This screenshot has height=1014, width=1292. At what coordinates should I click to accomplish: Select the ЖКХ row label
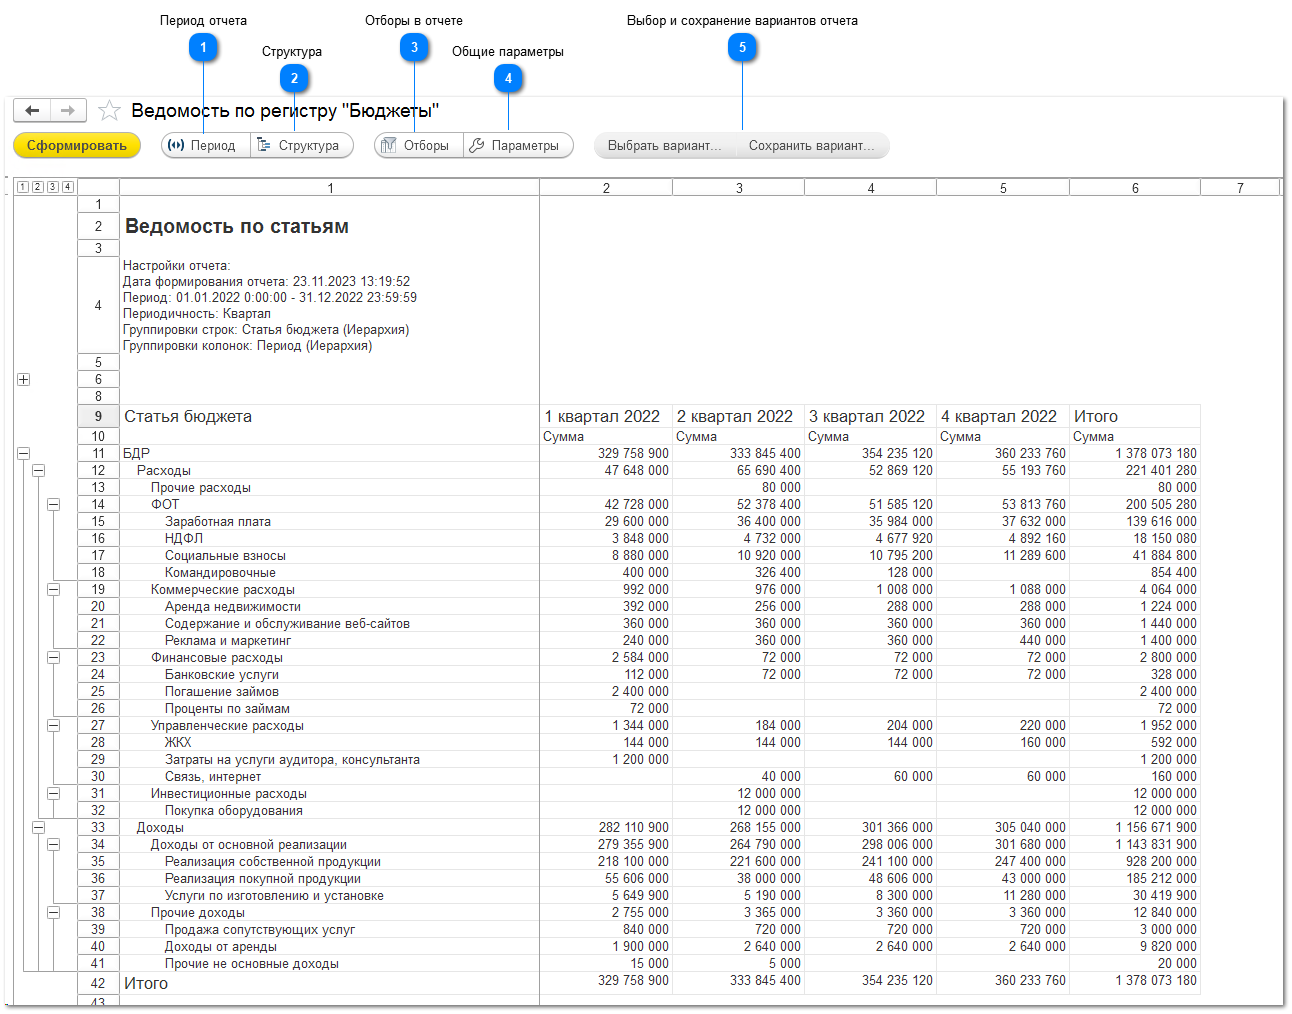coord(178,742)
